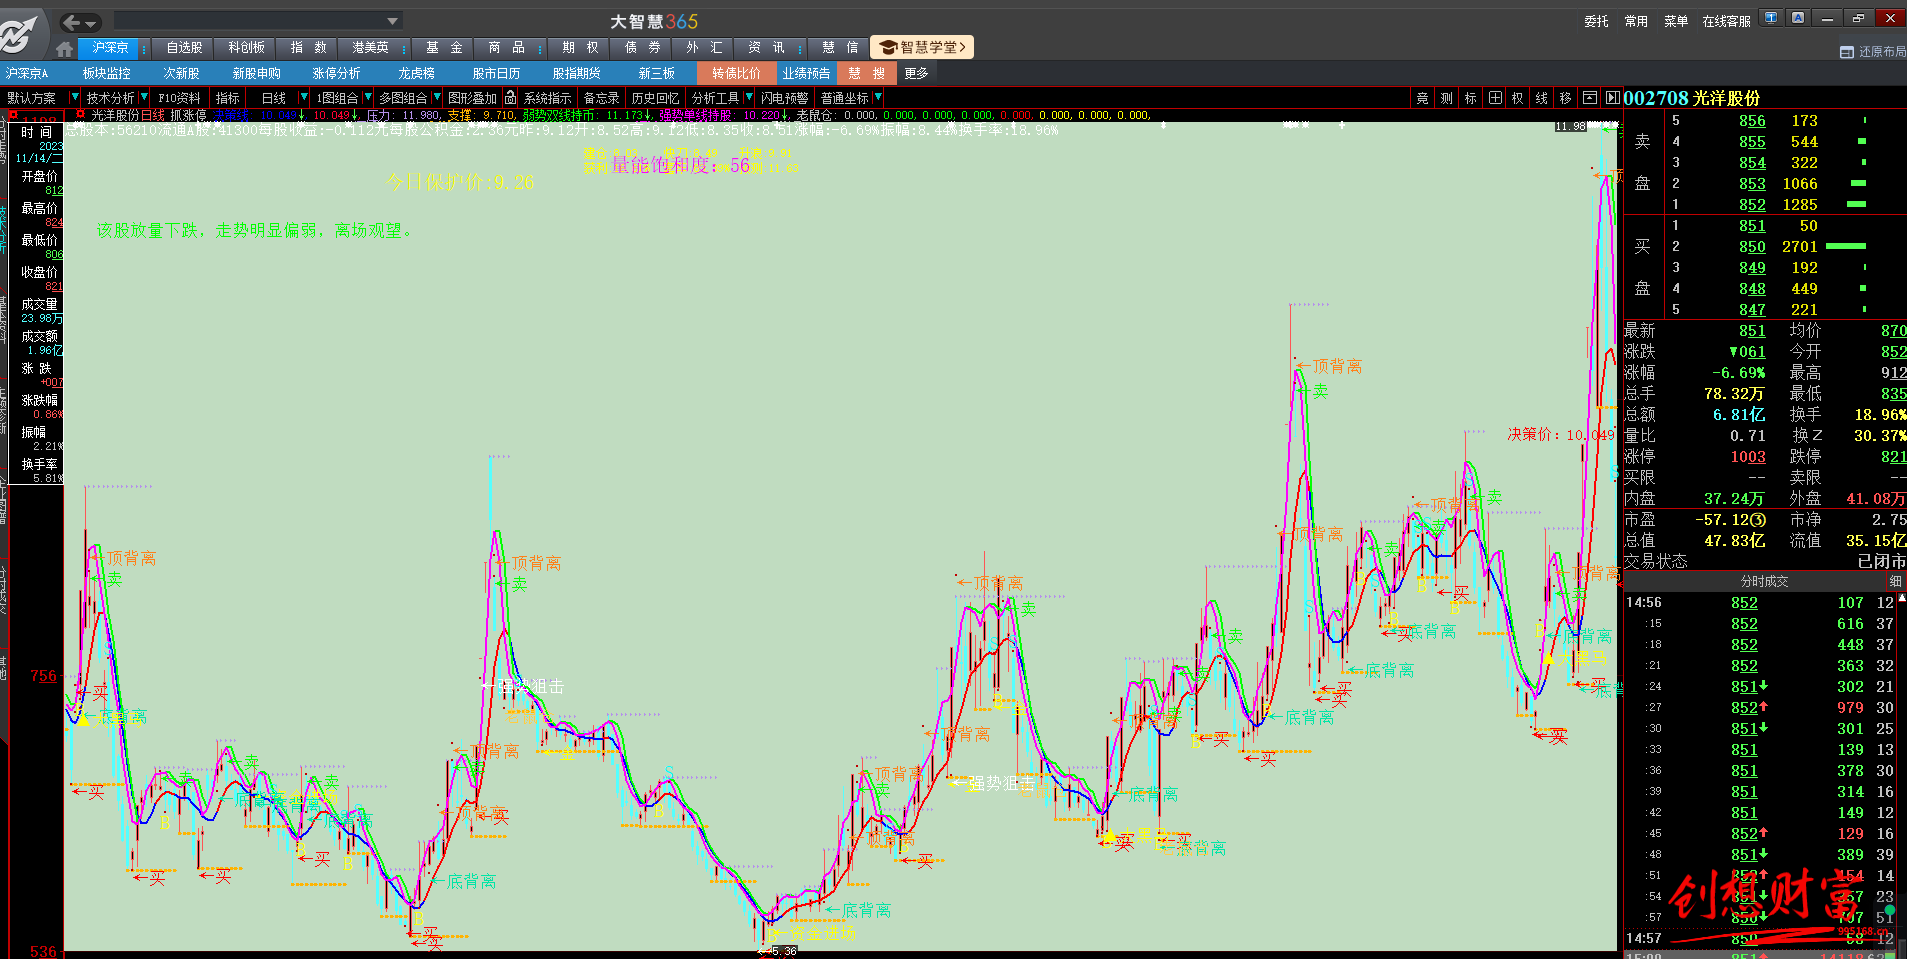Image resolution: width=1907 pixels, height=959 pixels.
Task: Click the crosshair grid icon
Action: (x=1495, y=98)
